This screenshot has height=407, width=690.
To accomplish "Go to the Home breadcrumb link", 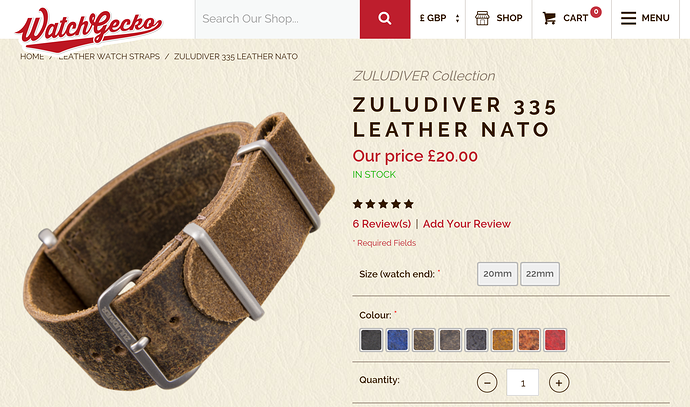I will (32, 56).
